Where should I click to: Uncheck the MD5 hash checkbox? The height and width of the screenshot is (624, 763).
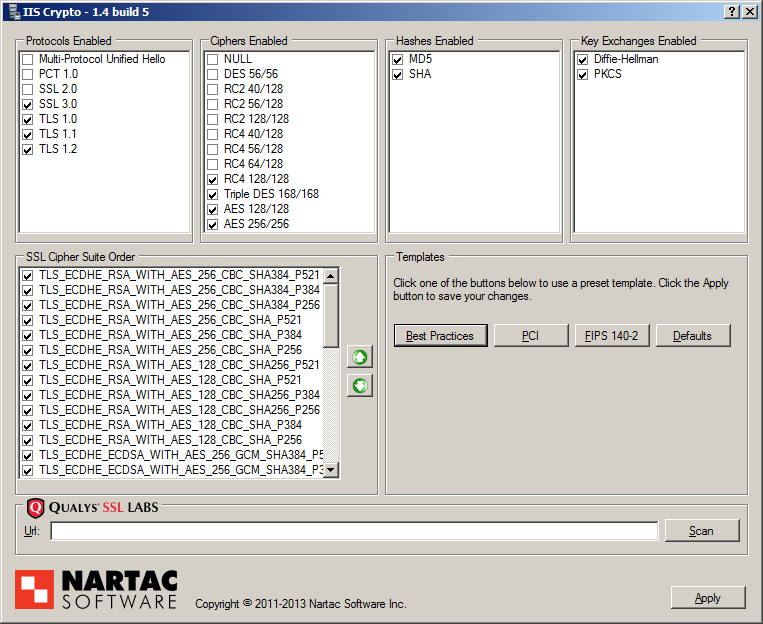398,59
